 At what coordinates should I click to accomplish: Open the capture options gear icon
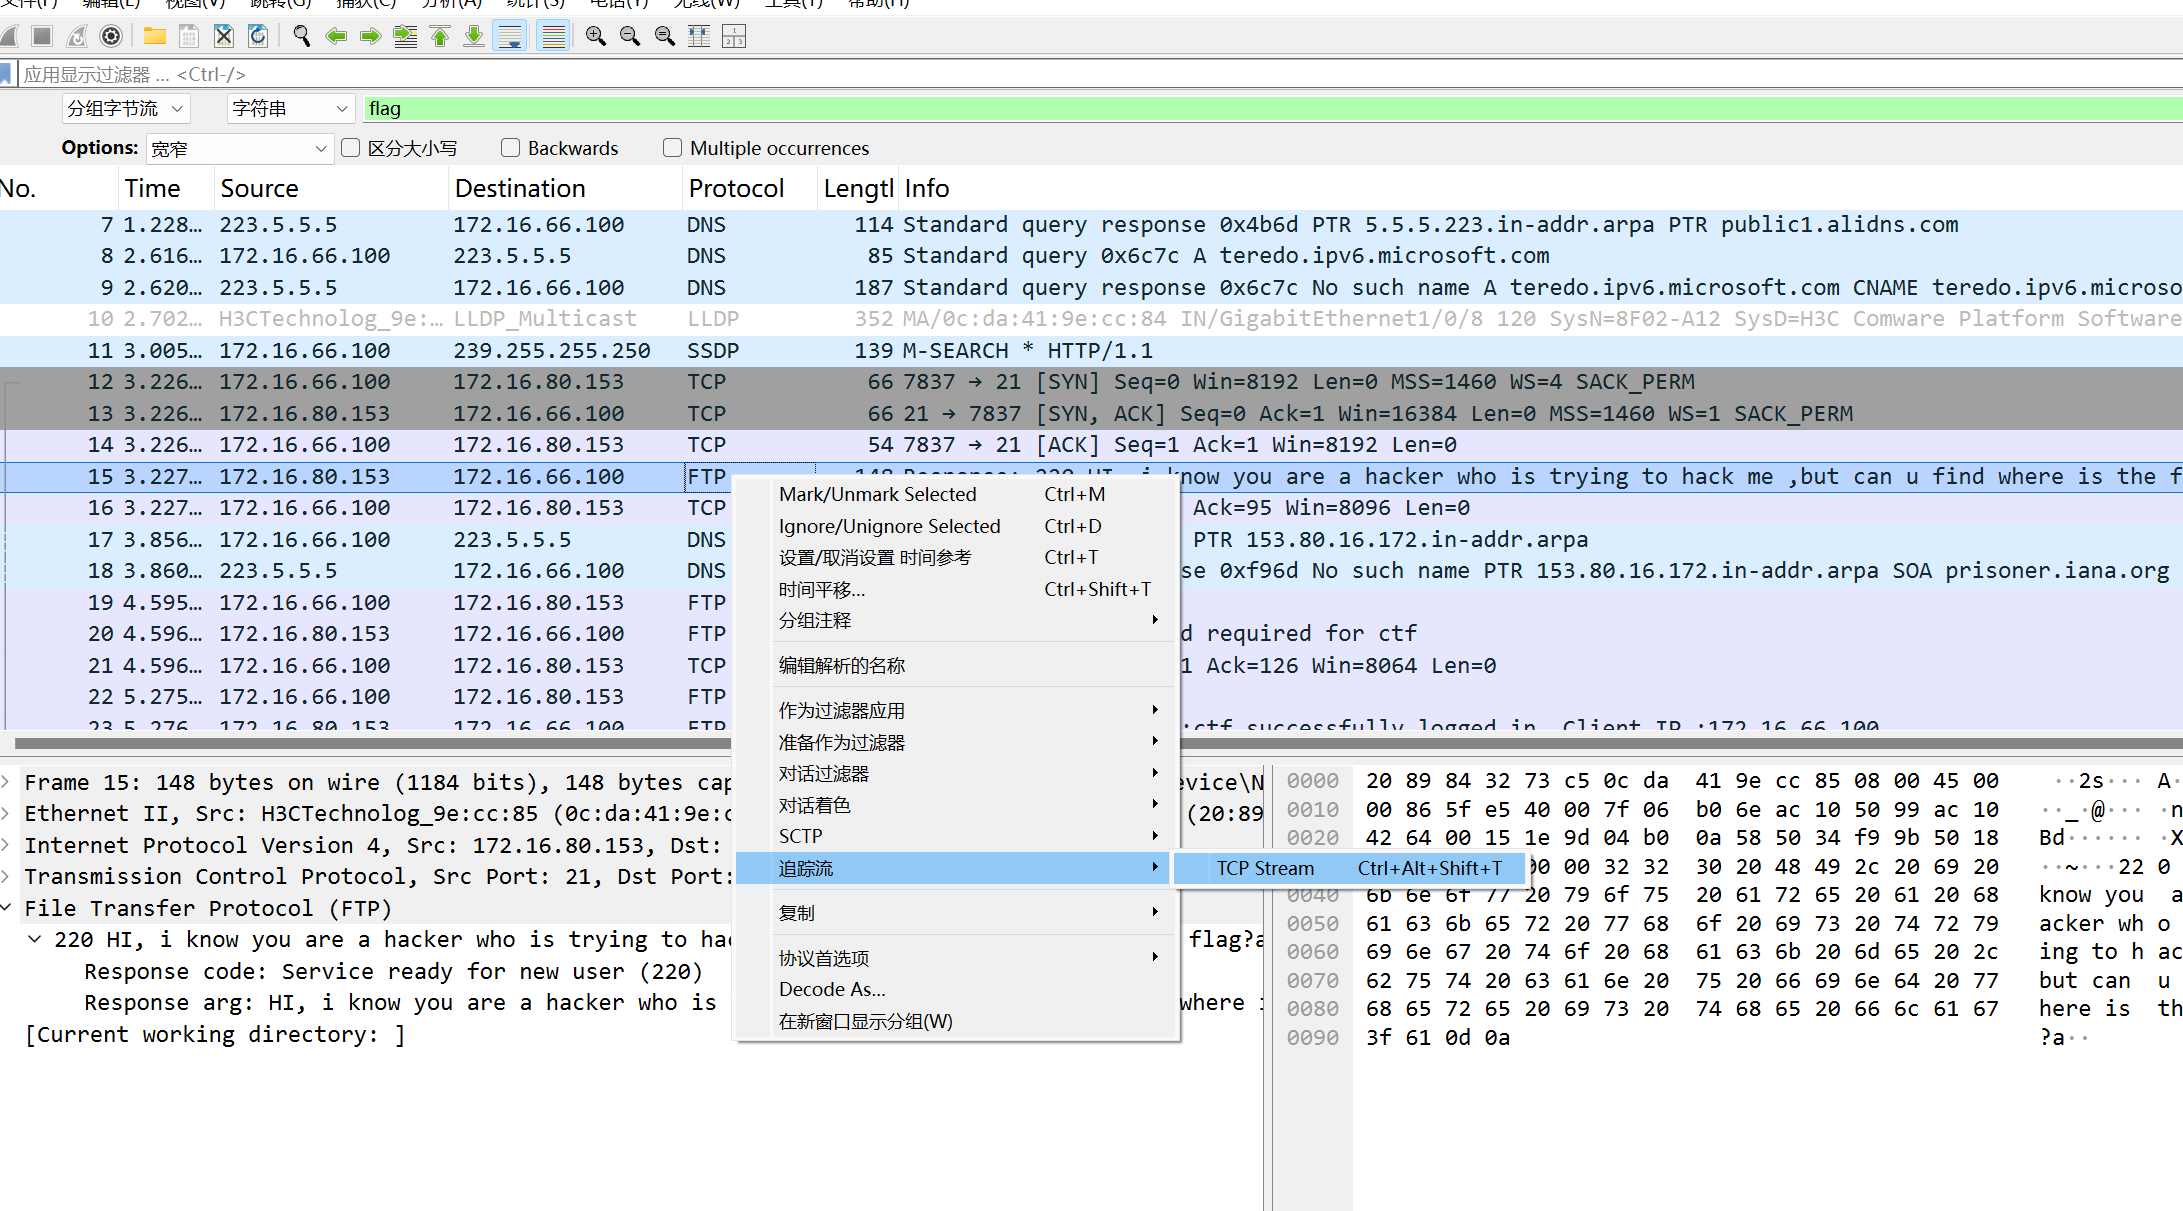111,37
